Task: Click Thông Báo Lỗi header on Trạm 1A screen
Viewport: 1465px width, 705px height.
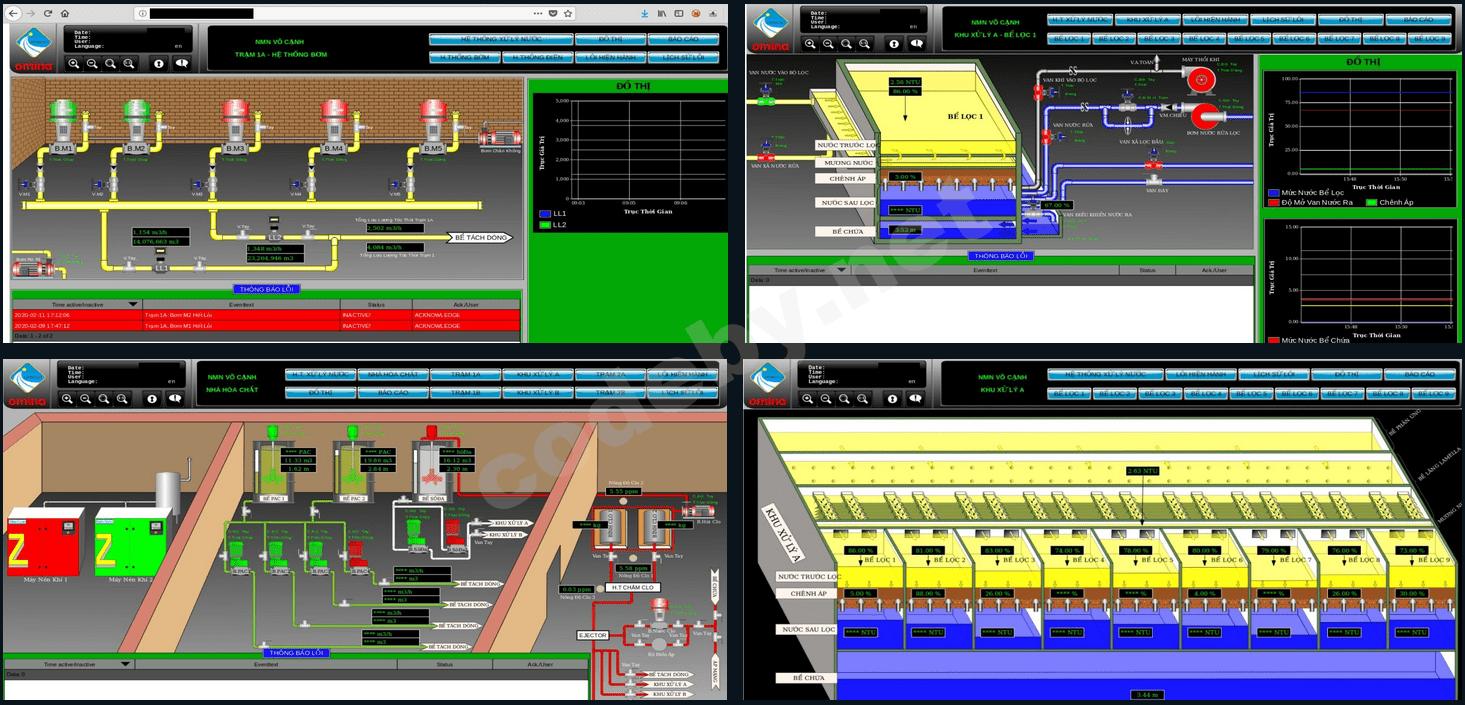Action: click(266, 289)
